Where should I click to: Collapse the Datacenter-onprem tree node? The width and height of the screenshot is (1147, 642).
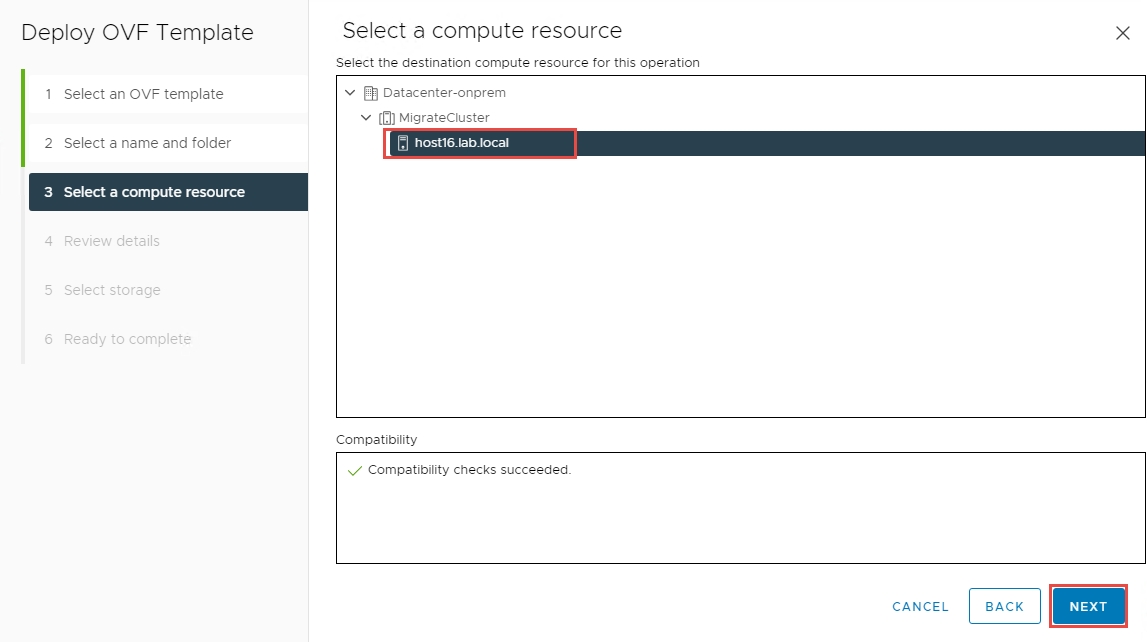click(349, 93)
